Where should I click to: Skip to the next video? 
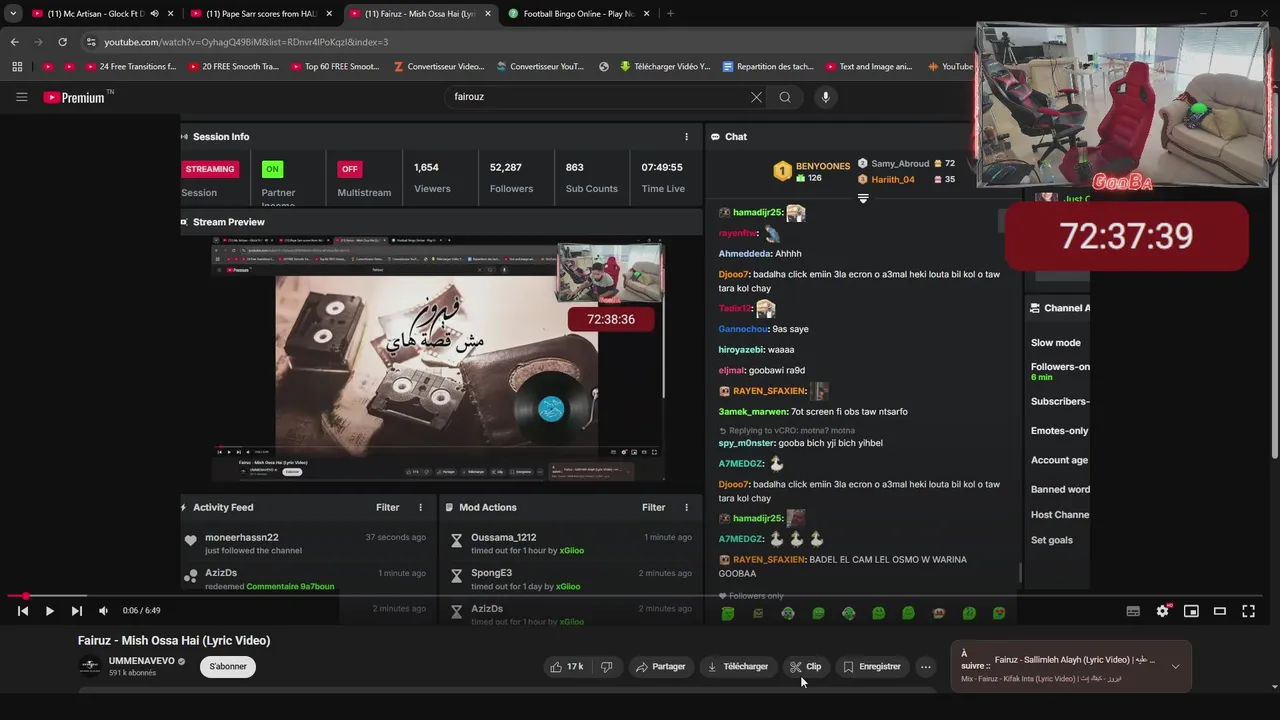pyautogui.click(x=76, y=611)
